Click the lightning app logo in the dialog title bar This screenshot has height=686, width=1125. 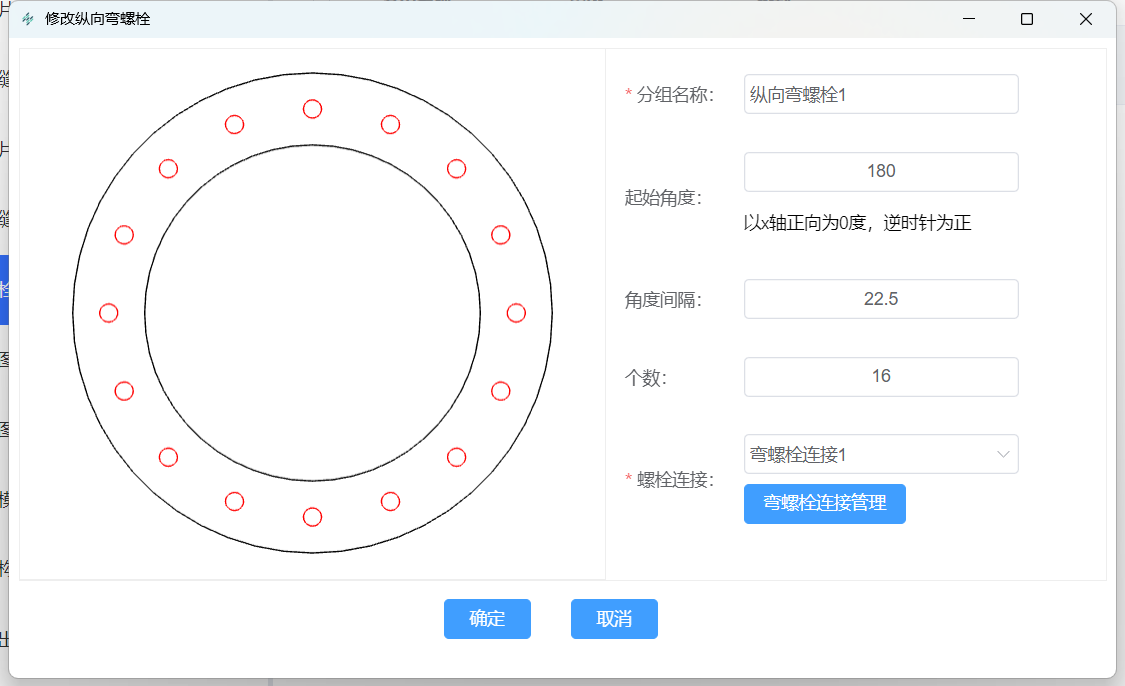(x=30, y=17)
